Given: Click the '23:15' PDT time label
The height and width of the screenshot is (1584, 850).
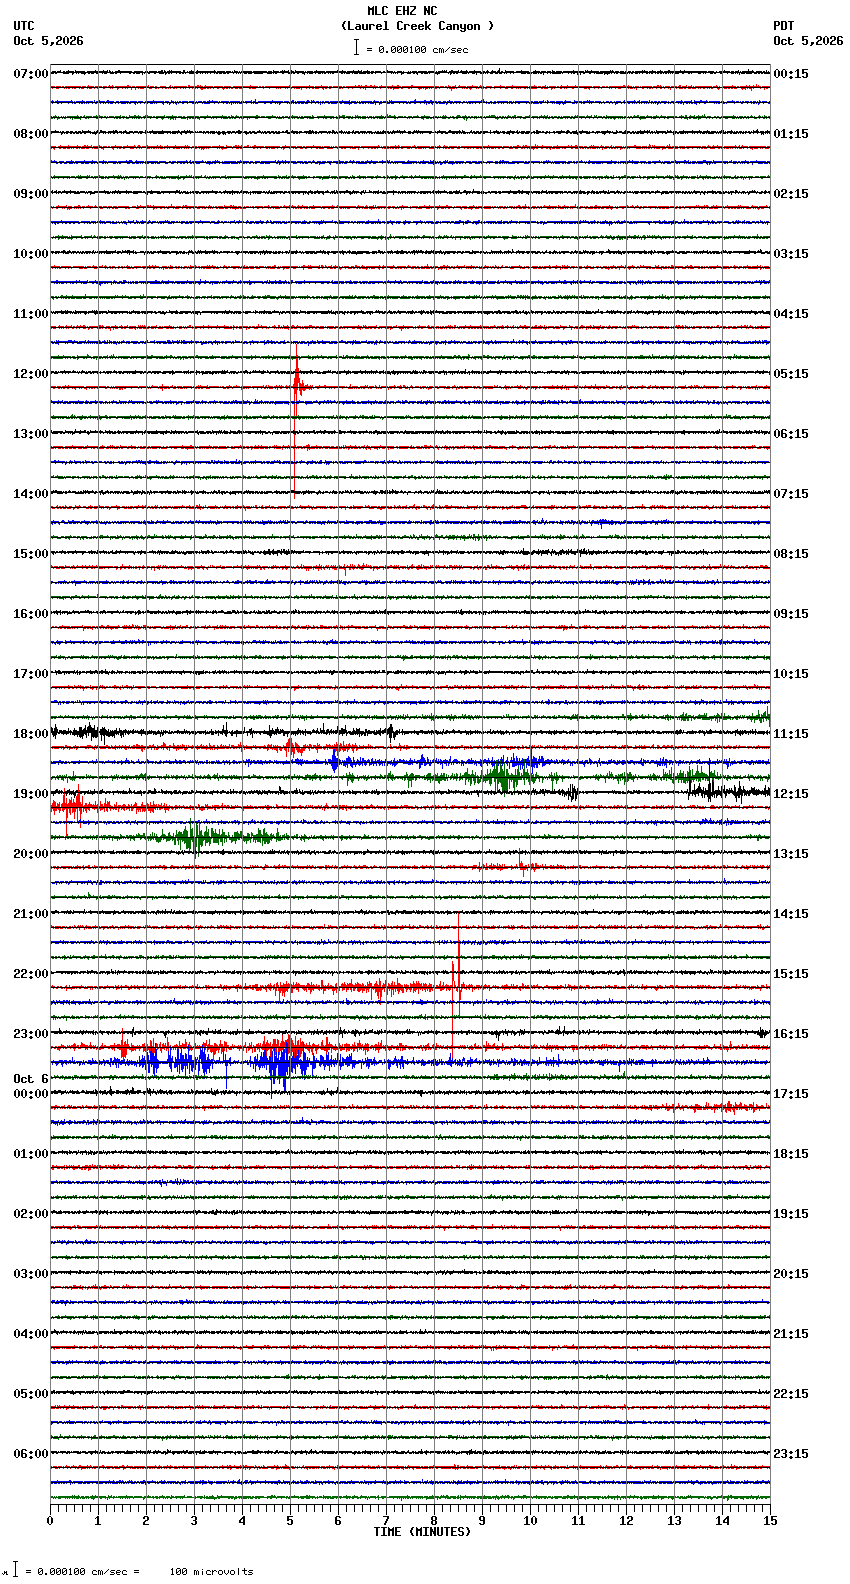Looking at the screenshot, I should coord(791,1454).
